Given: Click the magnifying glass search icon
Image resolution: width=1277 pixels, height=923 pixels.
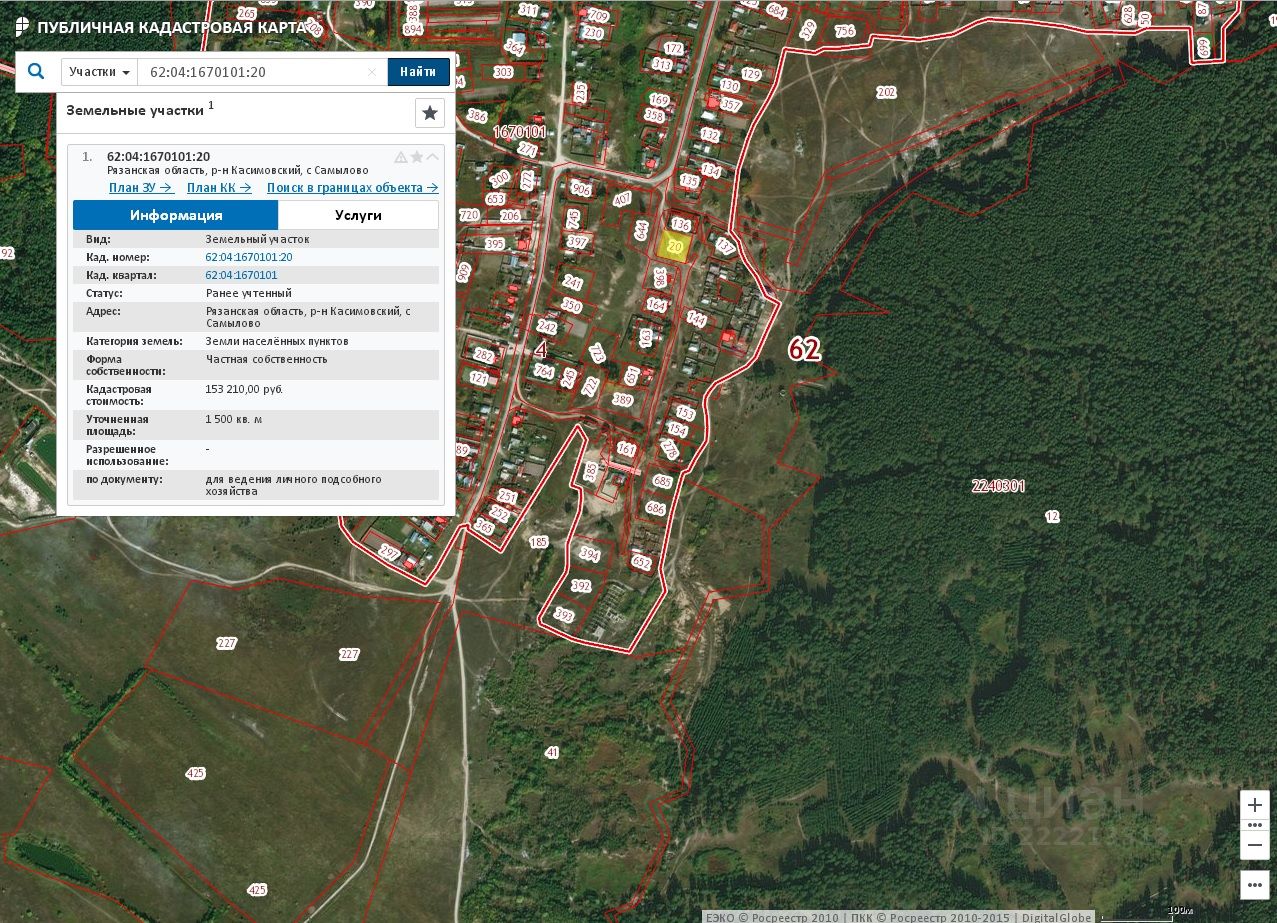Looking at the screenshot, I should [x=36, y=71].
